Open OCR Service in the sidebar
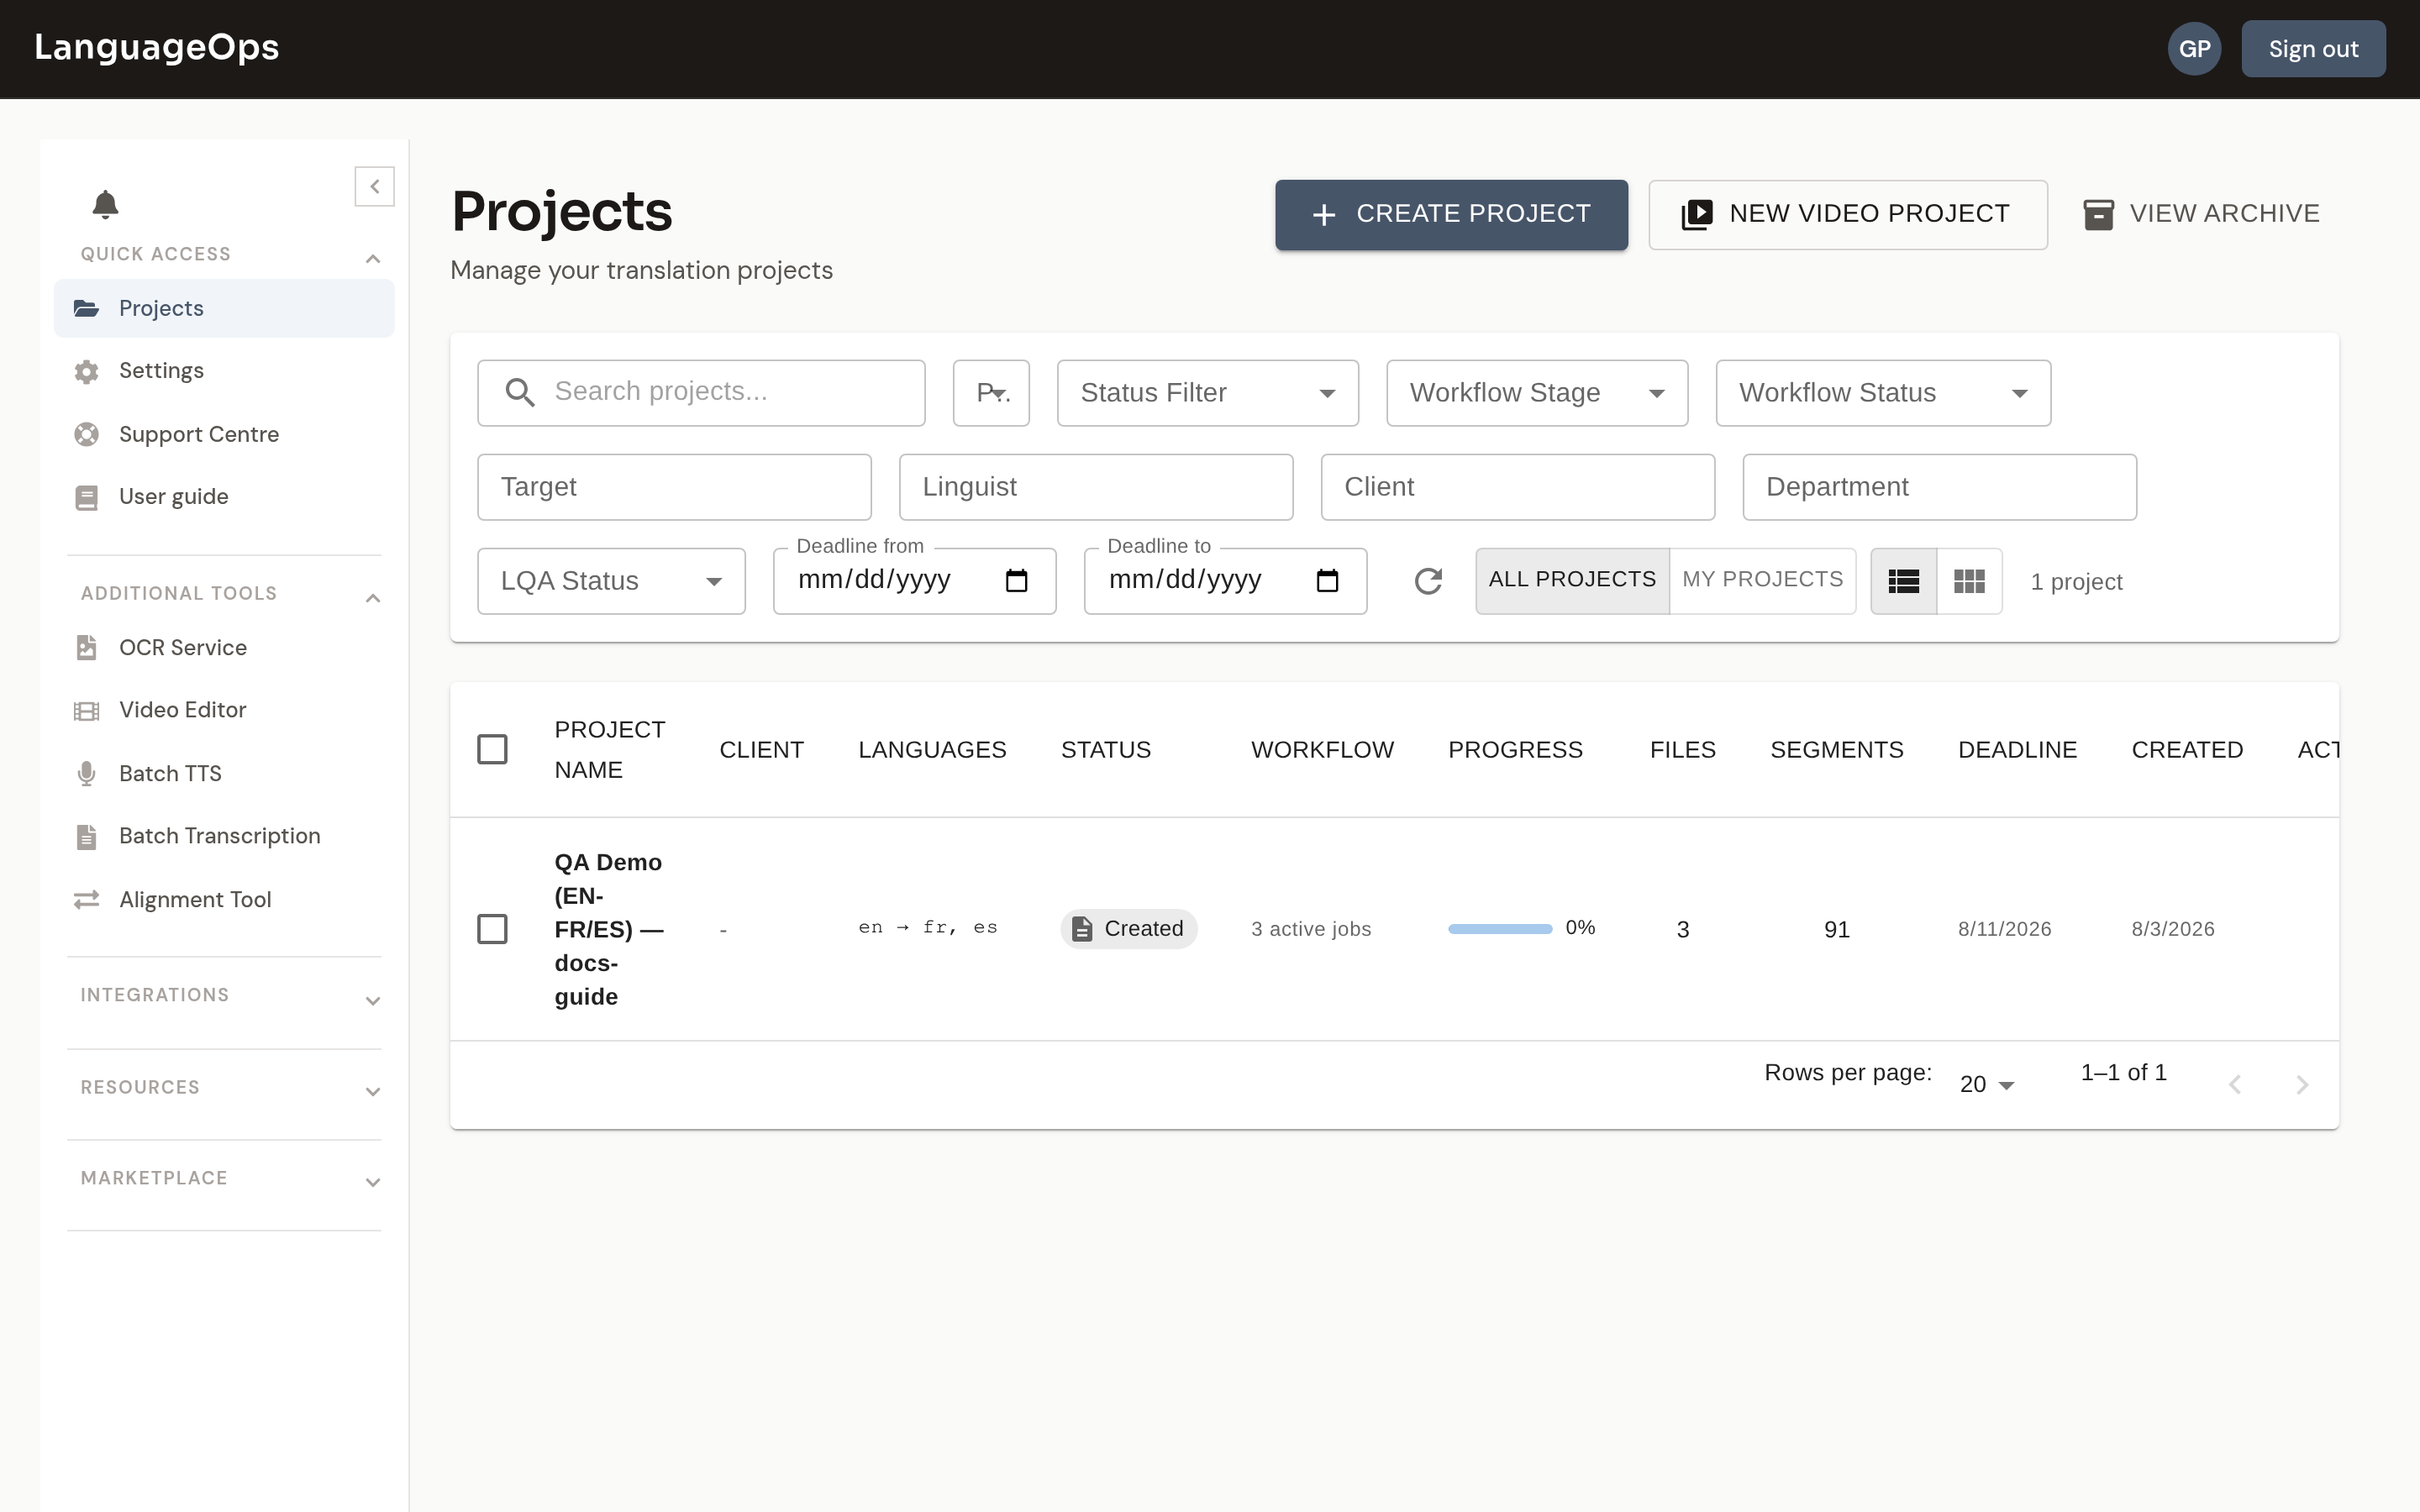Viewport: 2420px width, 1512px height. [224, 647]
